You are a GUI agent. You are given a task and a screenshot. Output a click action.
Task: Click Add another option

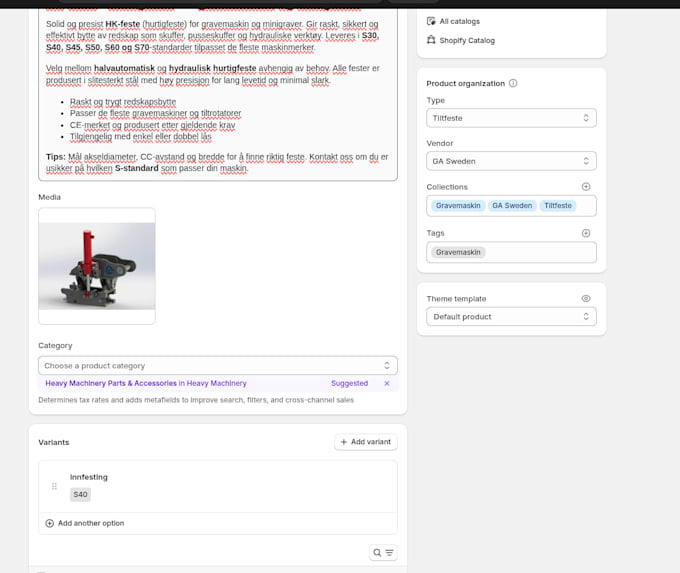[x=85, y=524]
